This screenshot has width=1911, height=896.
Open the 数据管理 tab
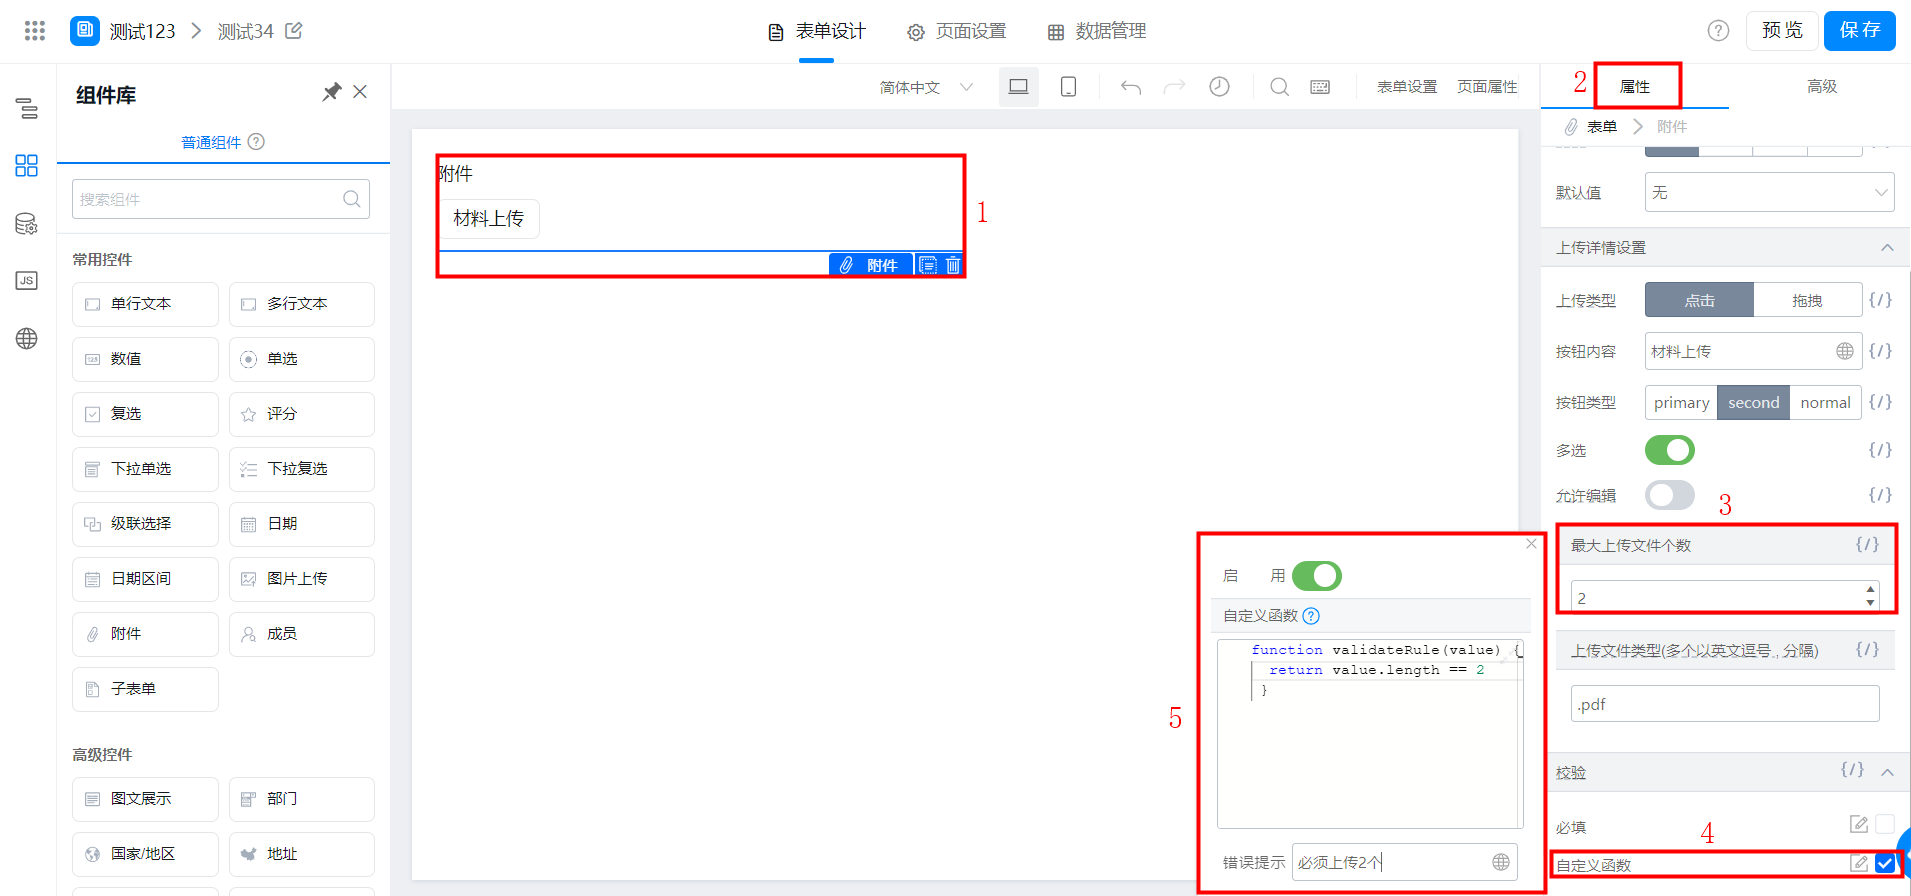(1097, 31)
